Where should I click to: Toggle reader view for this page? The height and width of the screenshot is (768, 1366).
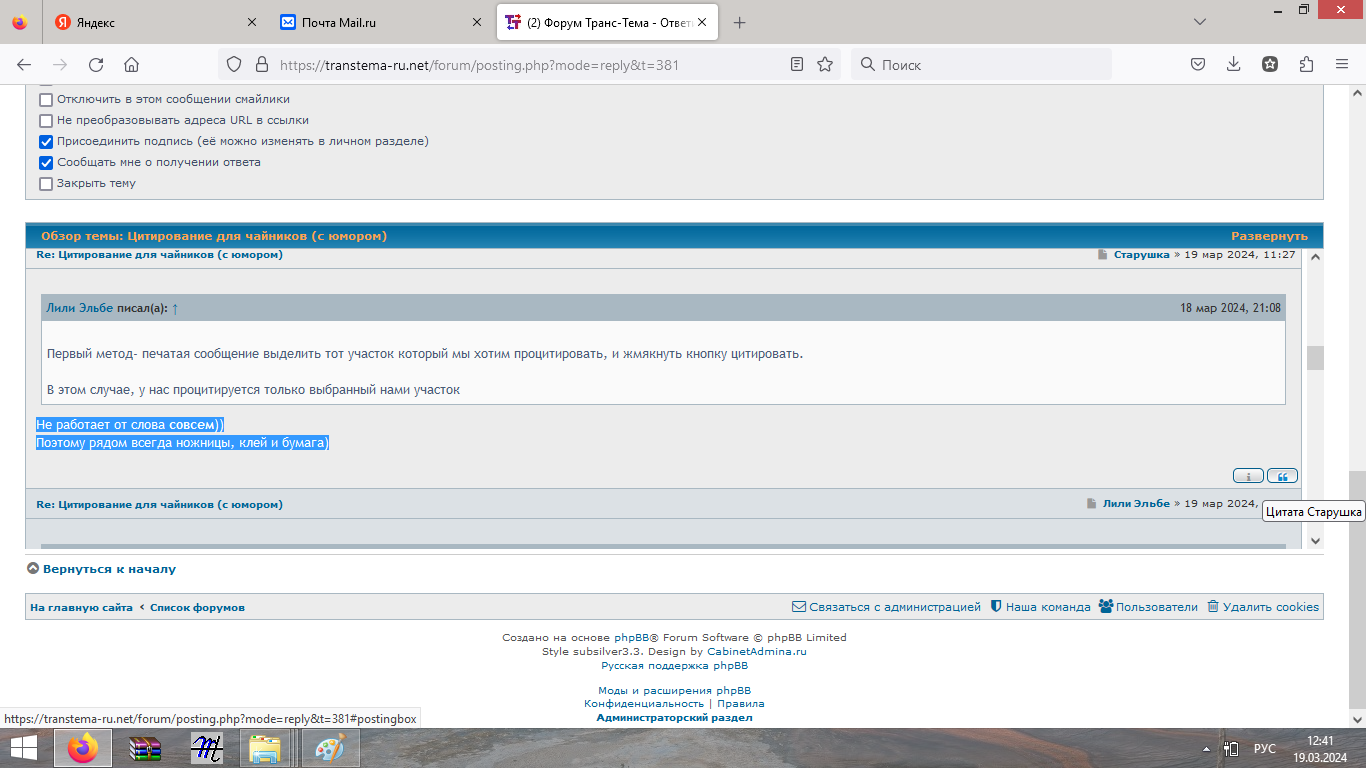tap(797, 64)
